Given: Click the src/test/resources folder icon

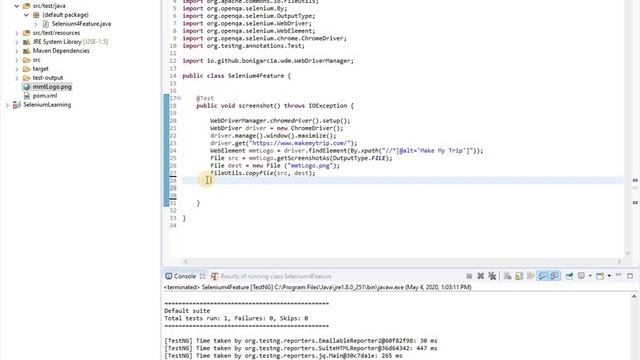Looking at the screenshot, I should coord(27,33).
